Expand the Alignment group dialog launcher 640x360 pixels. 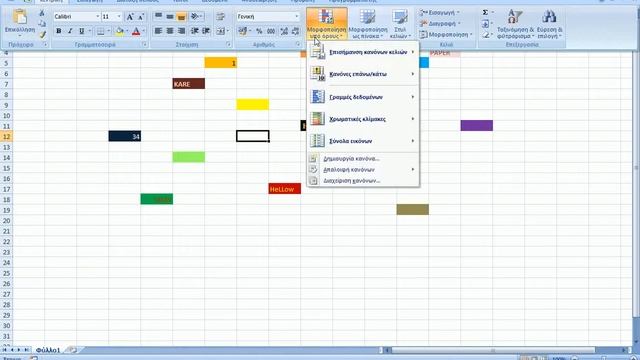coord(229,44)
